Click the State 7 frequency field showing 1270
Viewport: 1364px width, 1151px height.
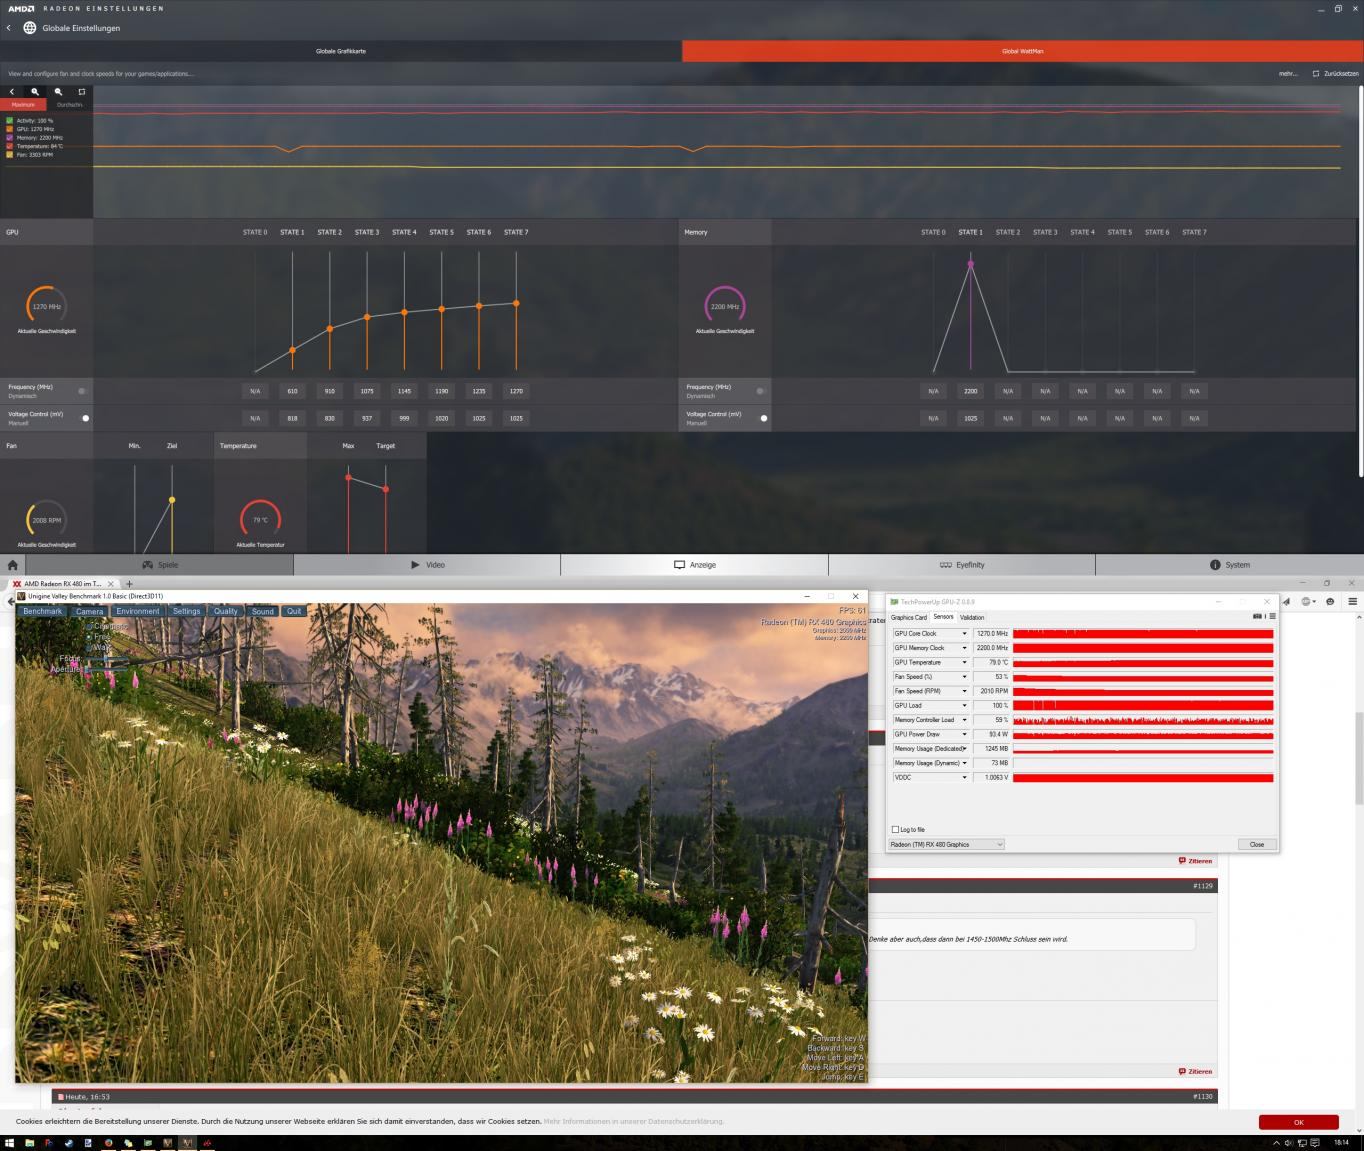516,391
